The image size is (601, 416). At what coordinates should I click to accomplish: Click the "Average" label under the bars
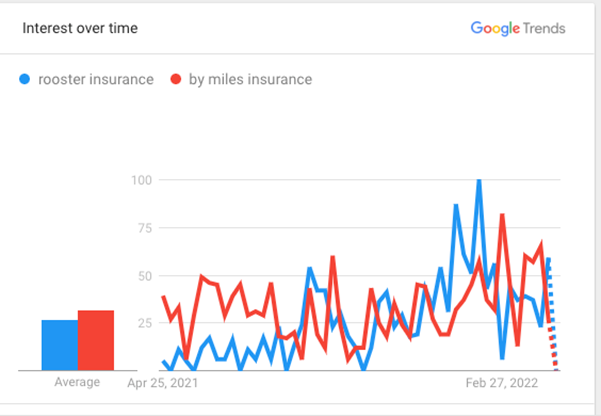pos(78,383)
